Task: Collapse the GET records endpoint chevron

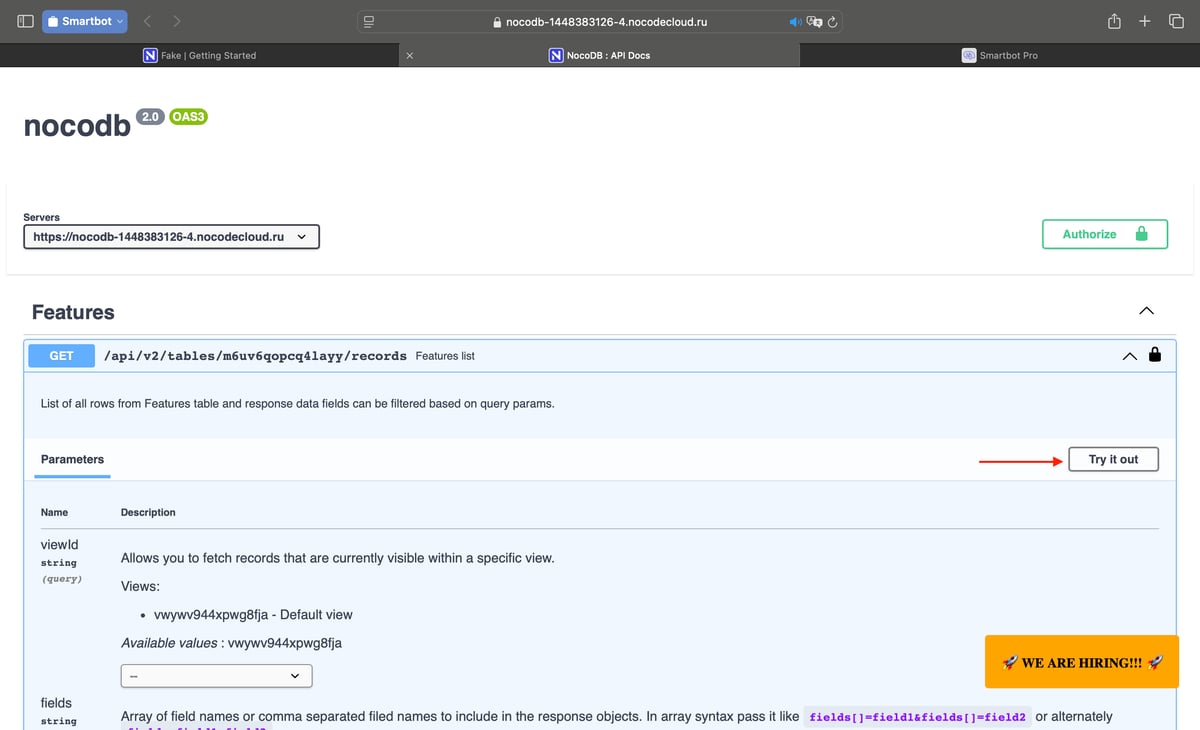Action: point(1129,355)
